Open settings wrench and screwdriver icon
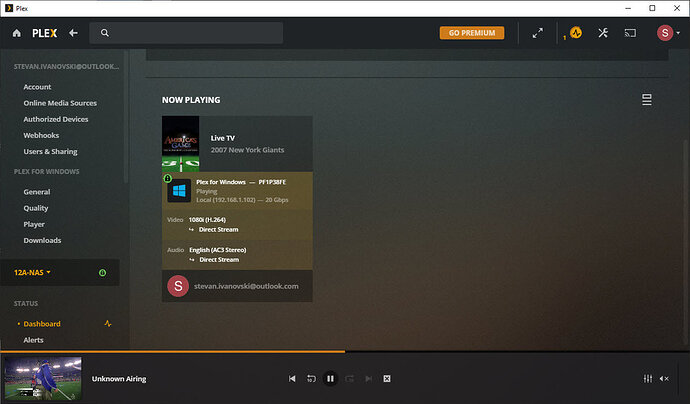690x404 pixels. (603, 33)
